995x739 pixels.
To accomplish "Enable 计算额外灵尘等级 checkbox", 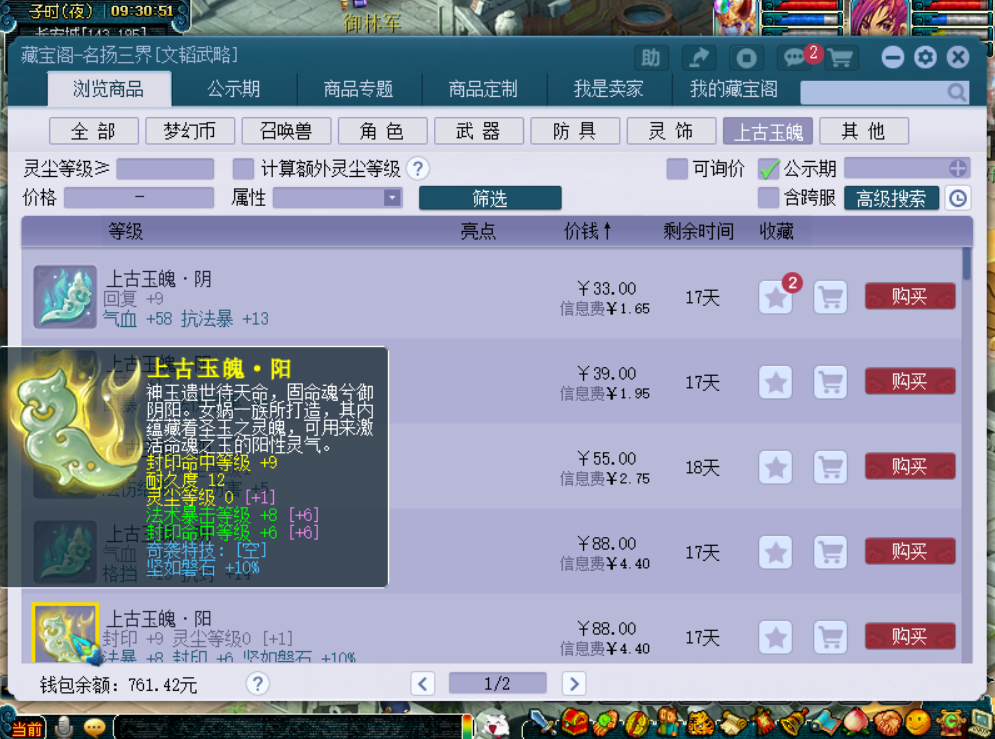I will click(243, 168).
